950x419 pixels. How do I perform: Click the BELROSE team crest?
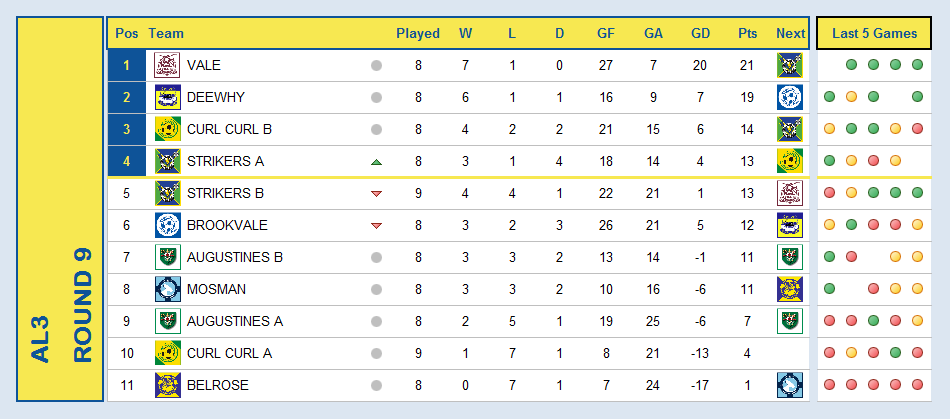click(167, 384)
